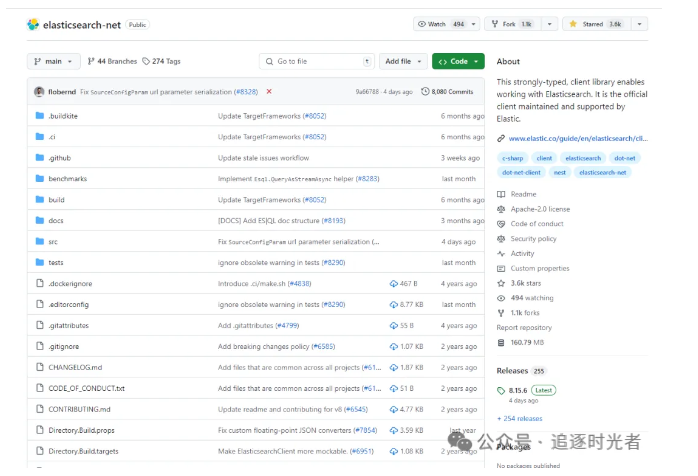Open the www.elastic.co guide link
The width and height of the screenshot is (698, 476).
click(x=578, y=138)
